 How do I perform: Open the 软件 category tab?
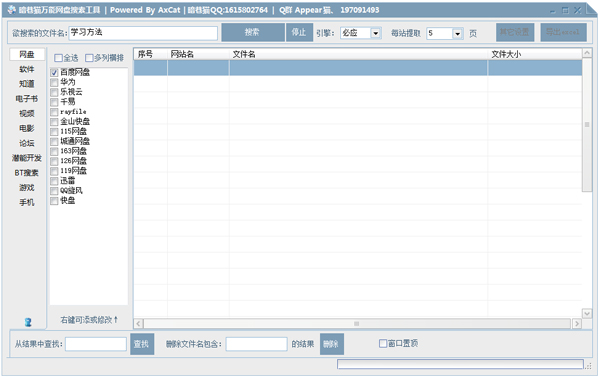[27, 69]
